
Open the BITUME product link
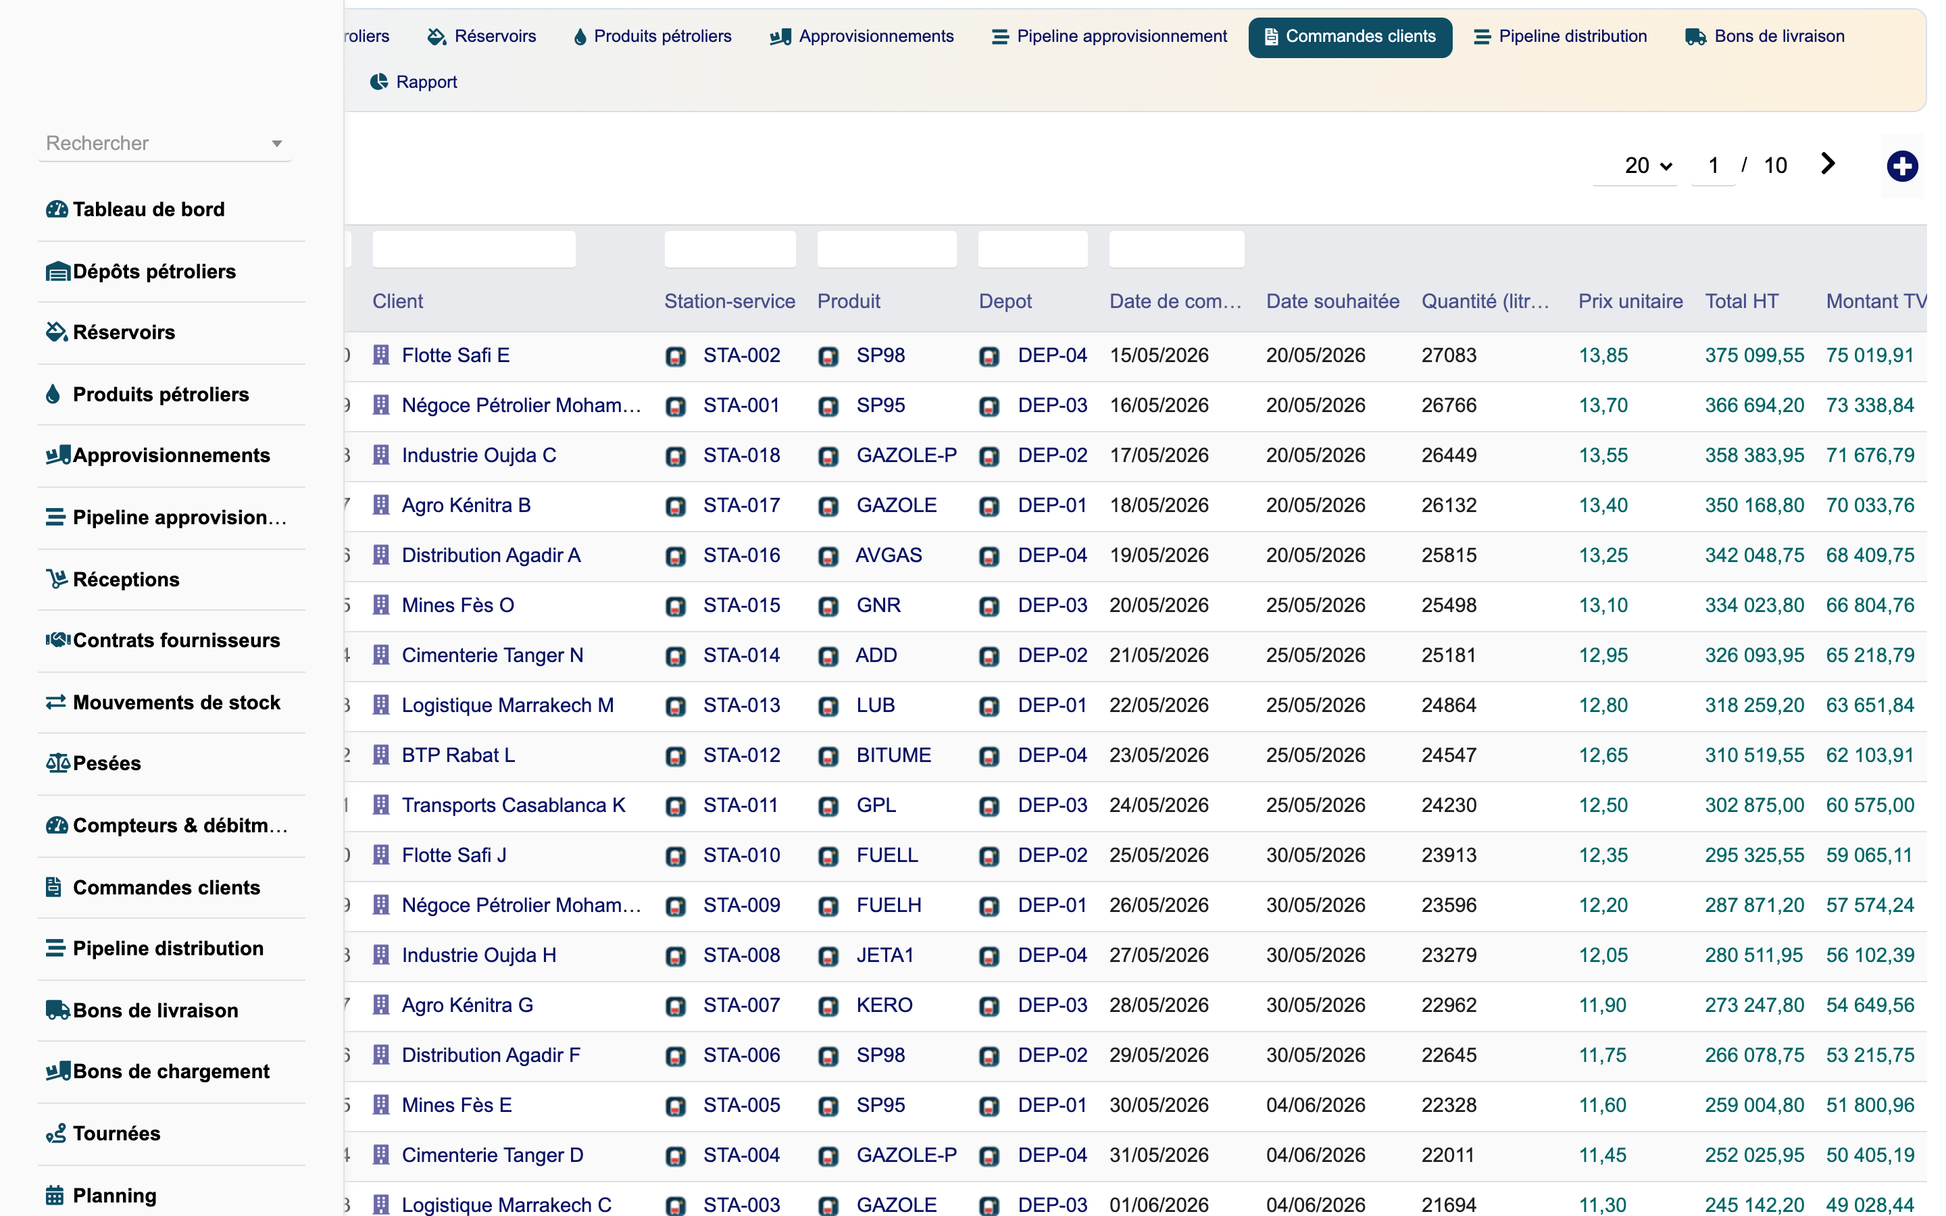point(894,755)
